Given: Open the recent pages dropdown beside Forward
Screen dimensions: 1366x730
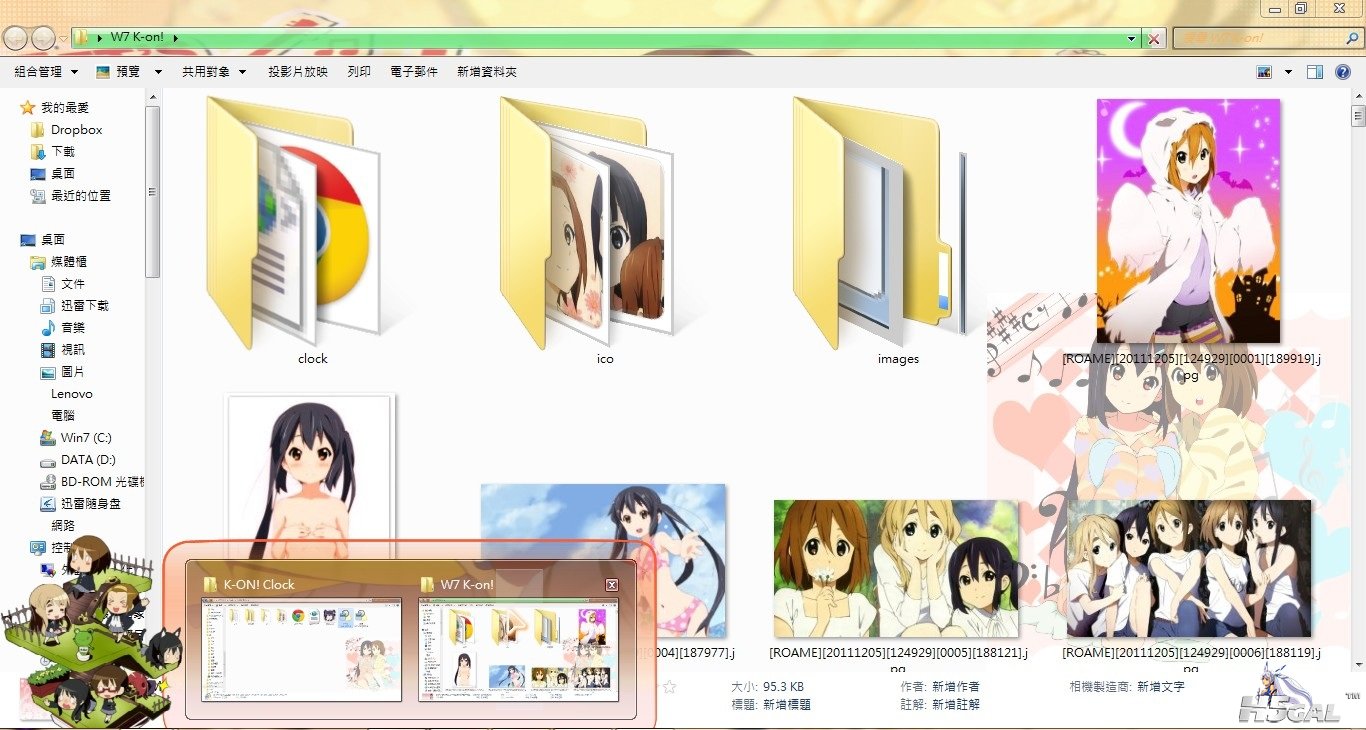Looking at the screenshot, I should [63, 38].
